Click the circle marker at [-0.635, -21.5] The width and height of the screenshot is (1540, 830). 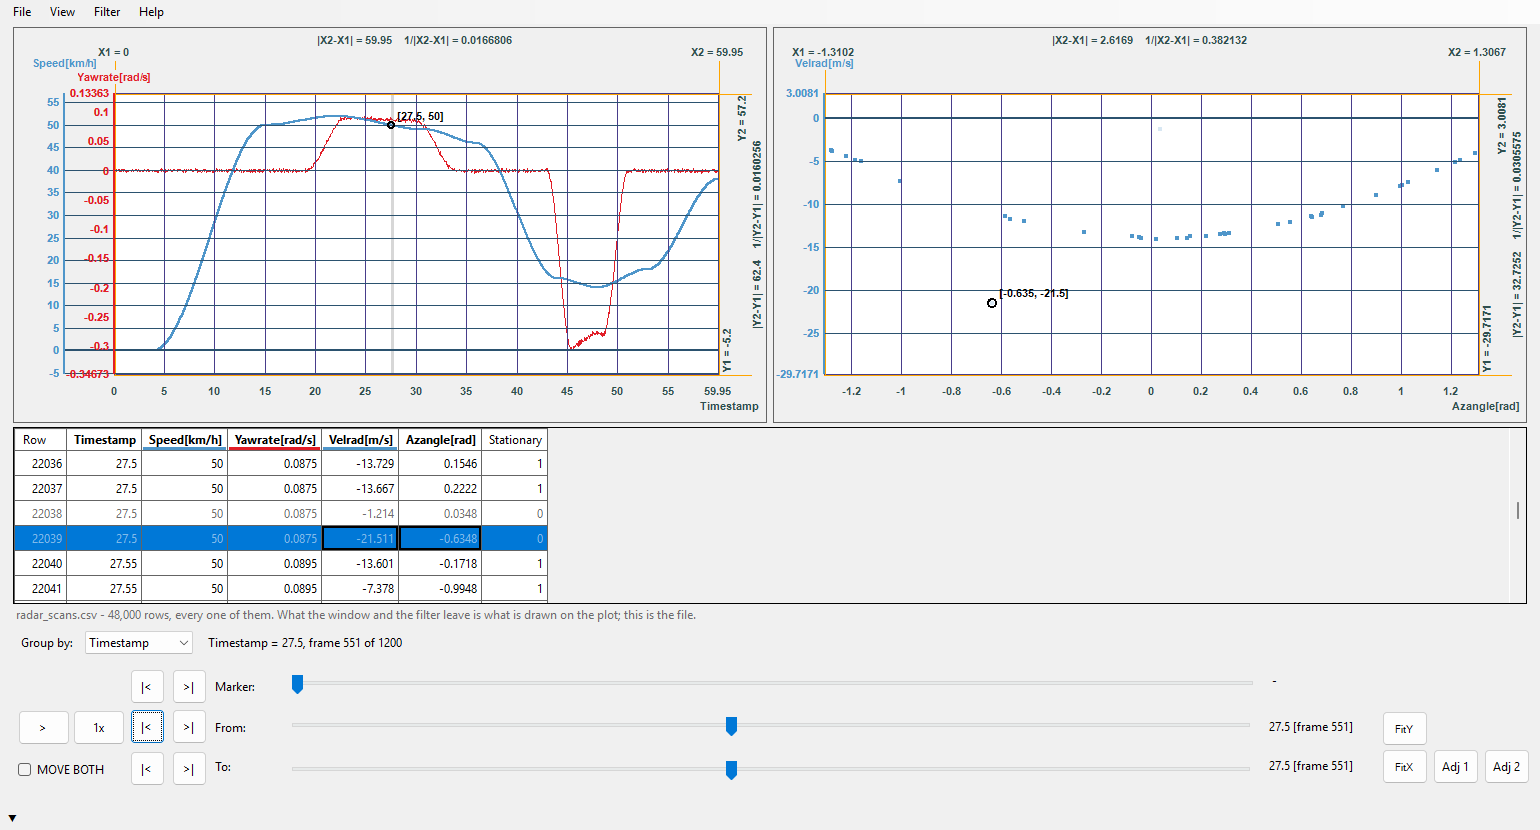(x=992, y=303)
